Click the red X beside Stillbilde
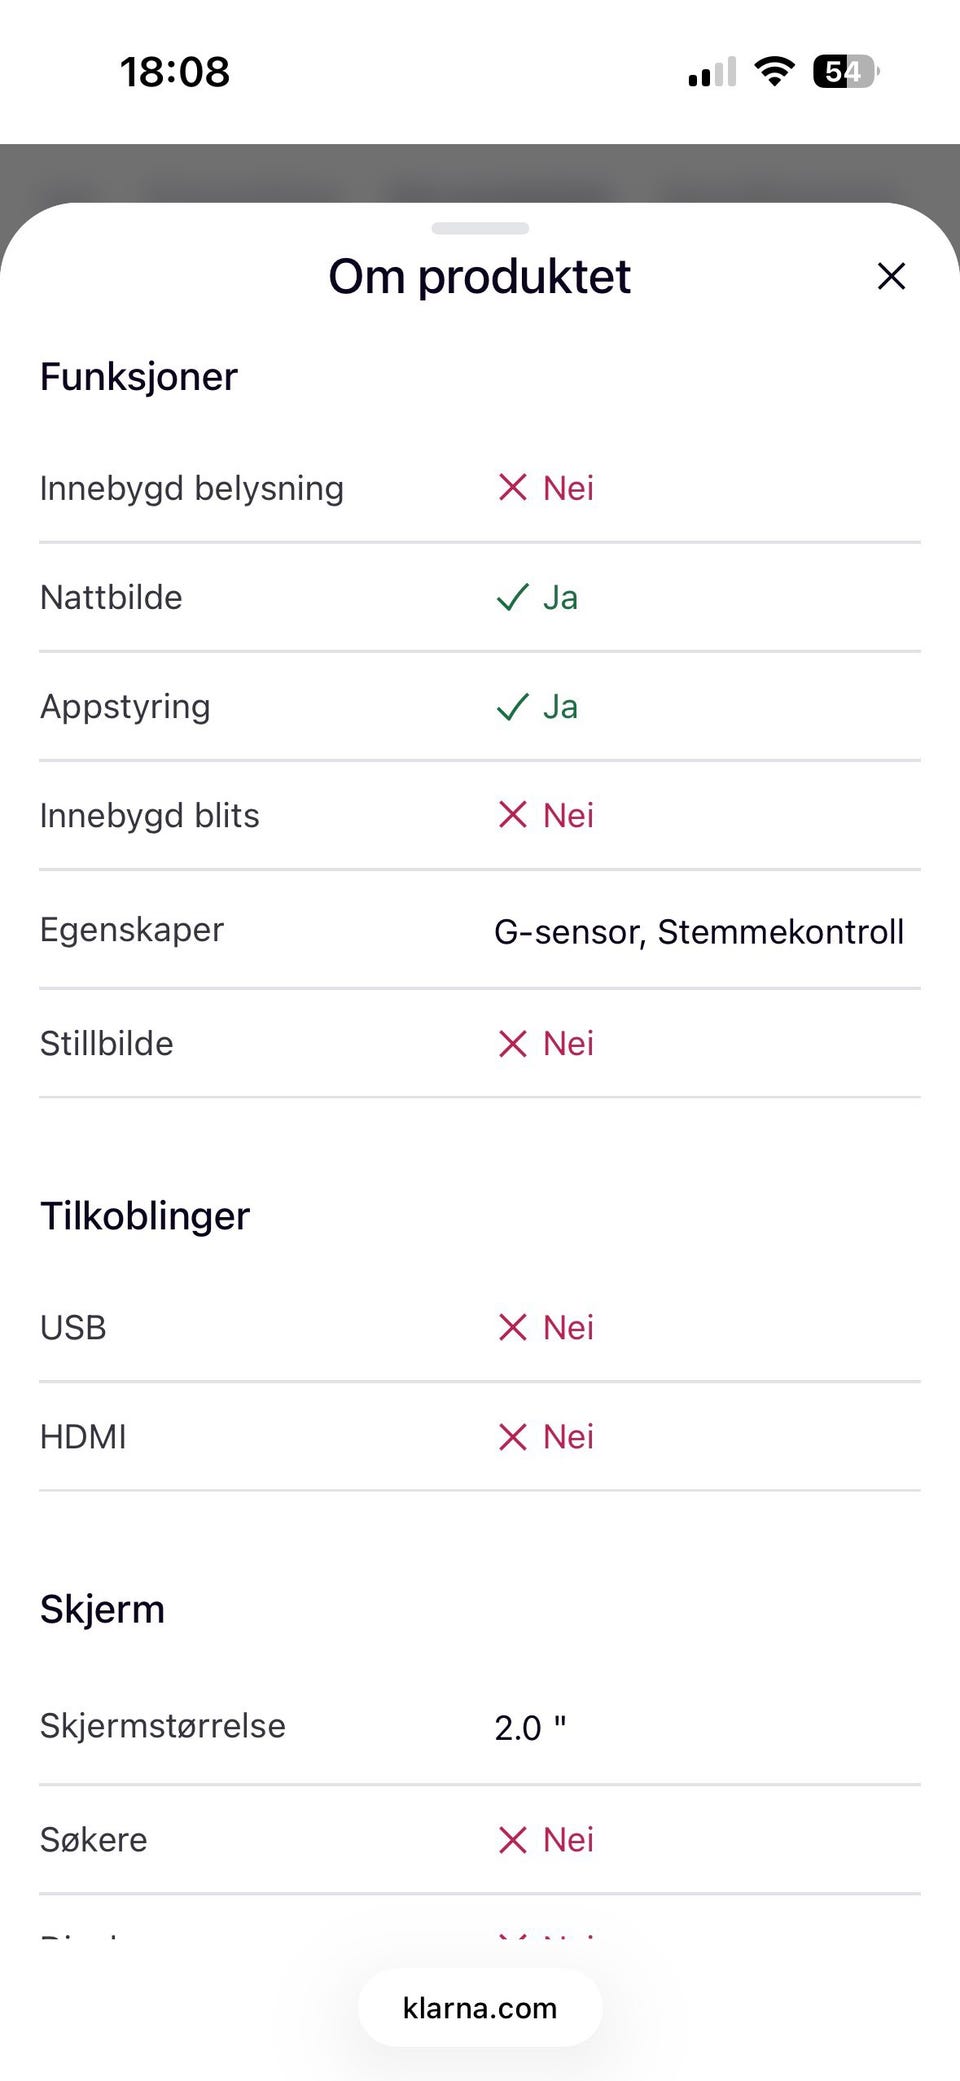The width and height of the screenshot is (960, 2081). point(512,1044)
